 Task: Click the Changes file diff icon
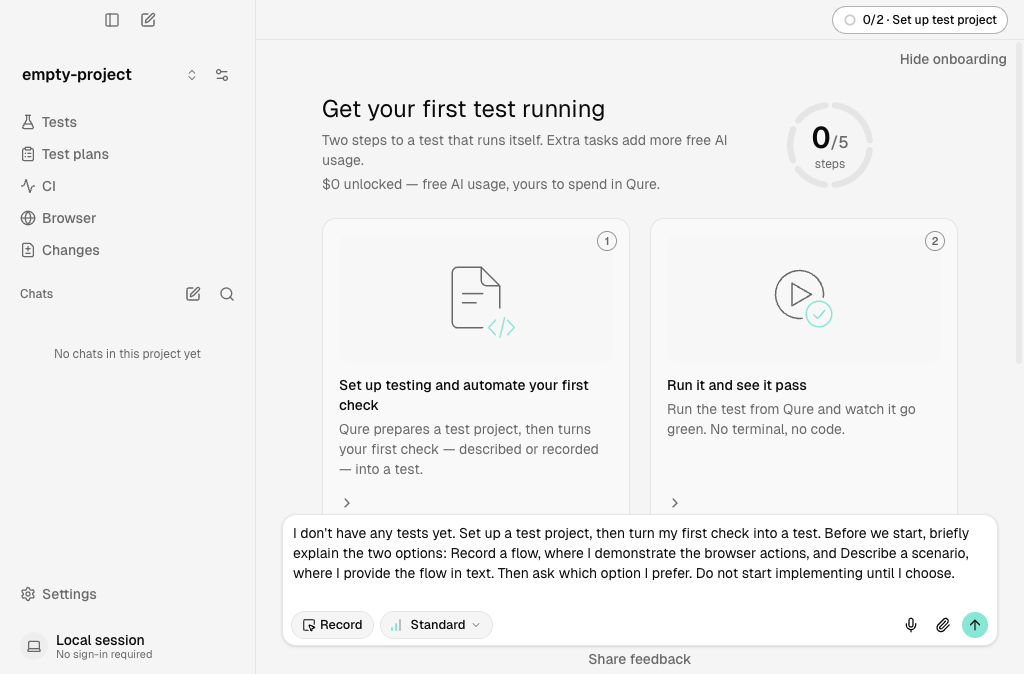pyautogui.click(x=27, y=250)
